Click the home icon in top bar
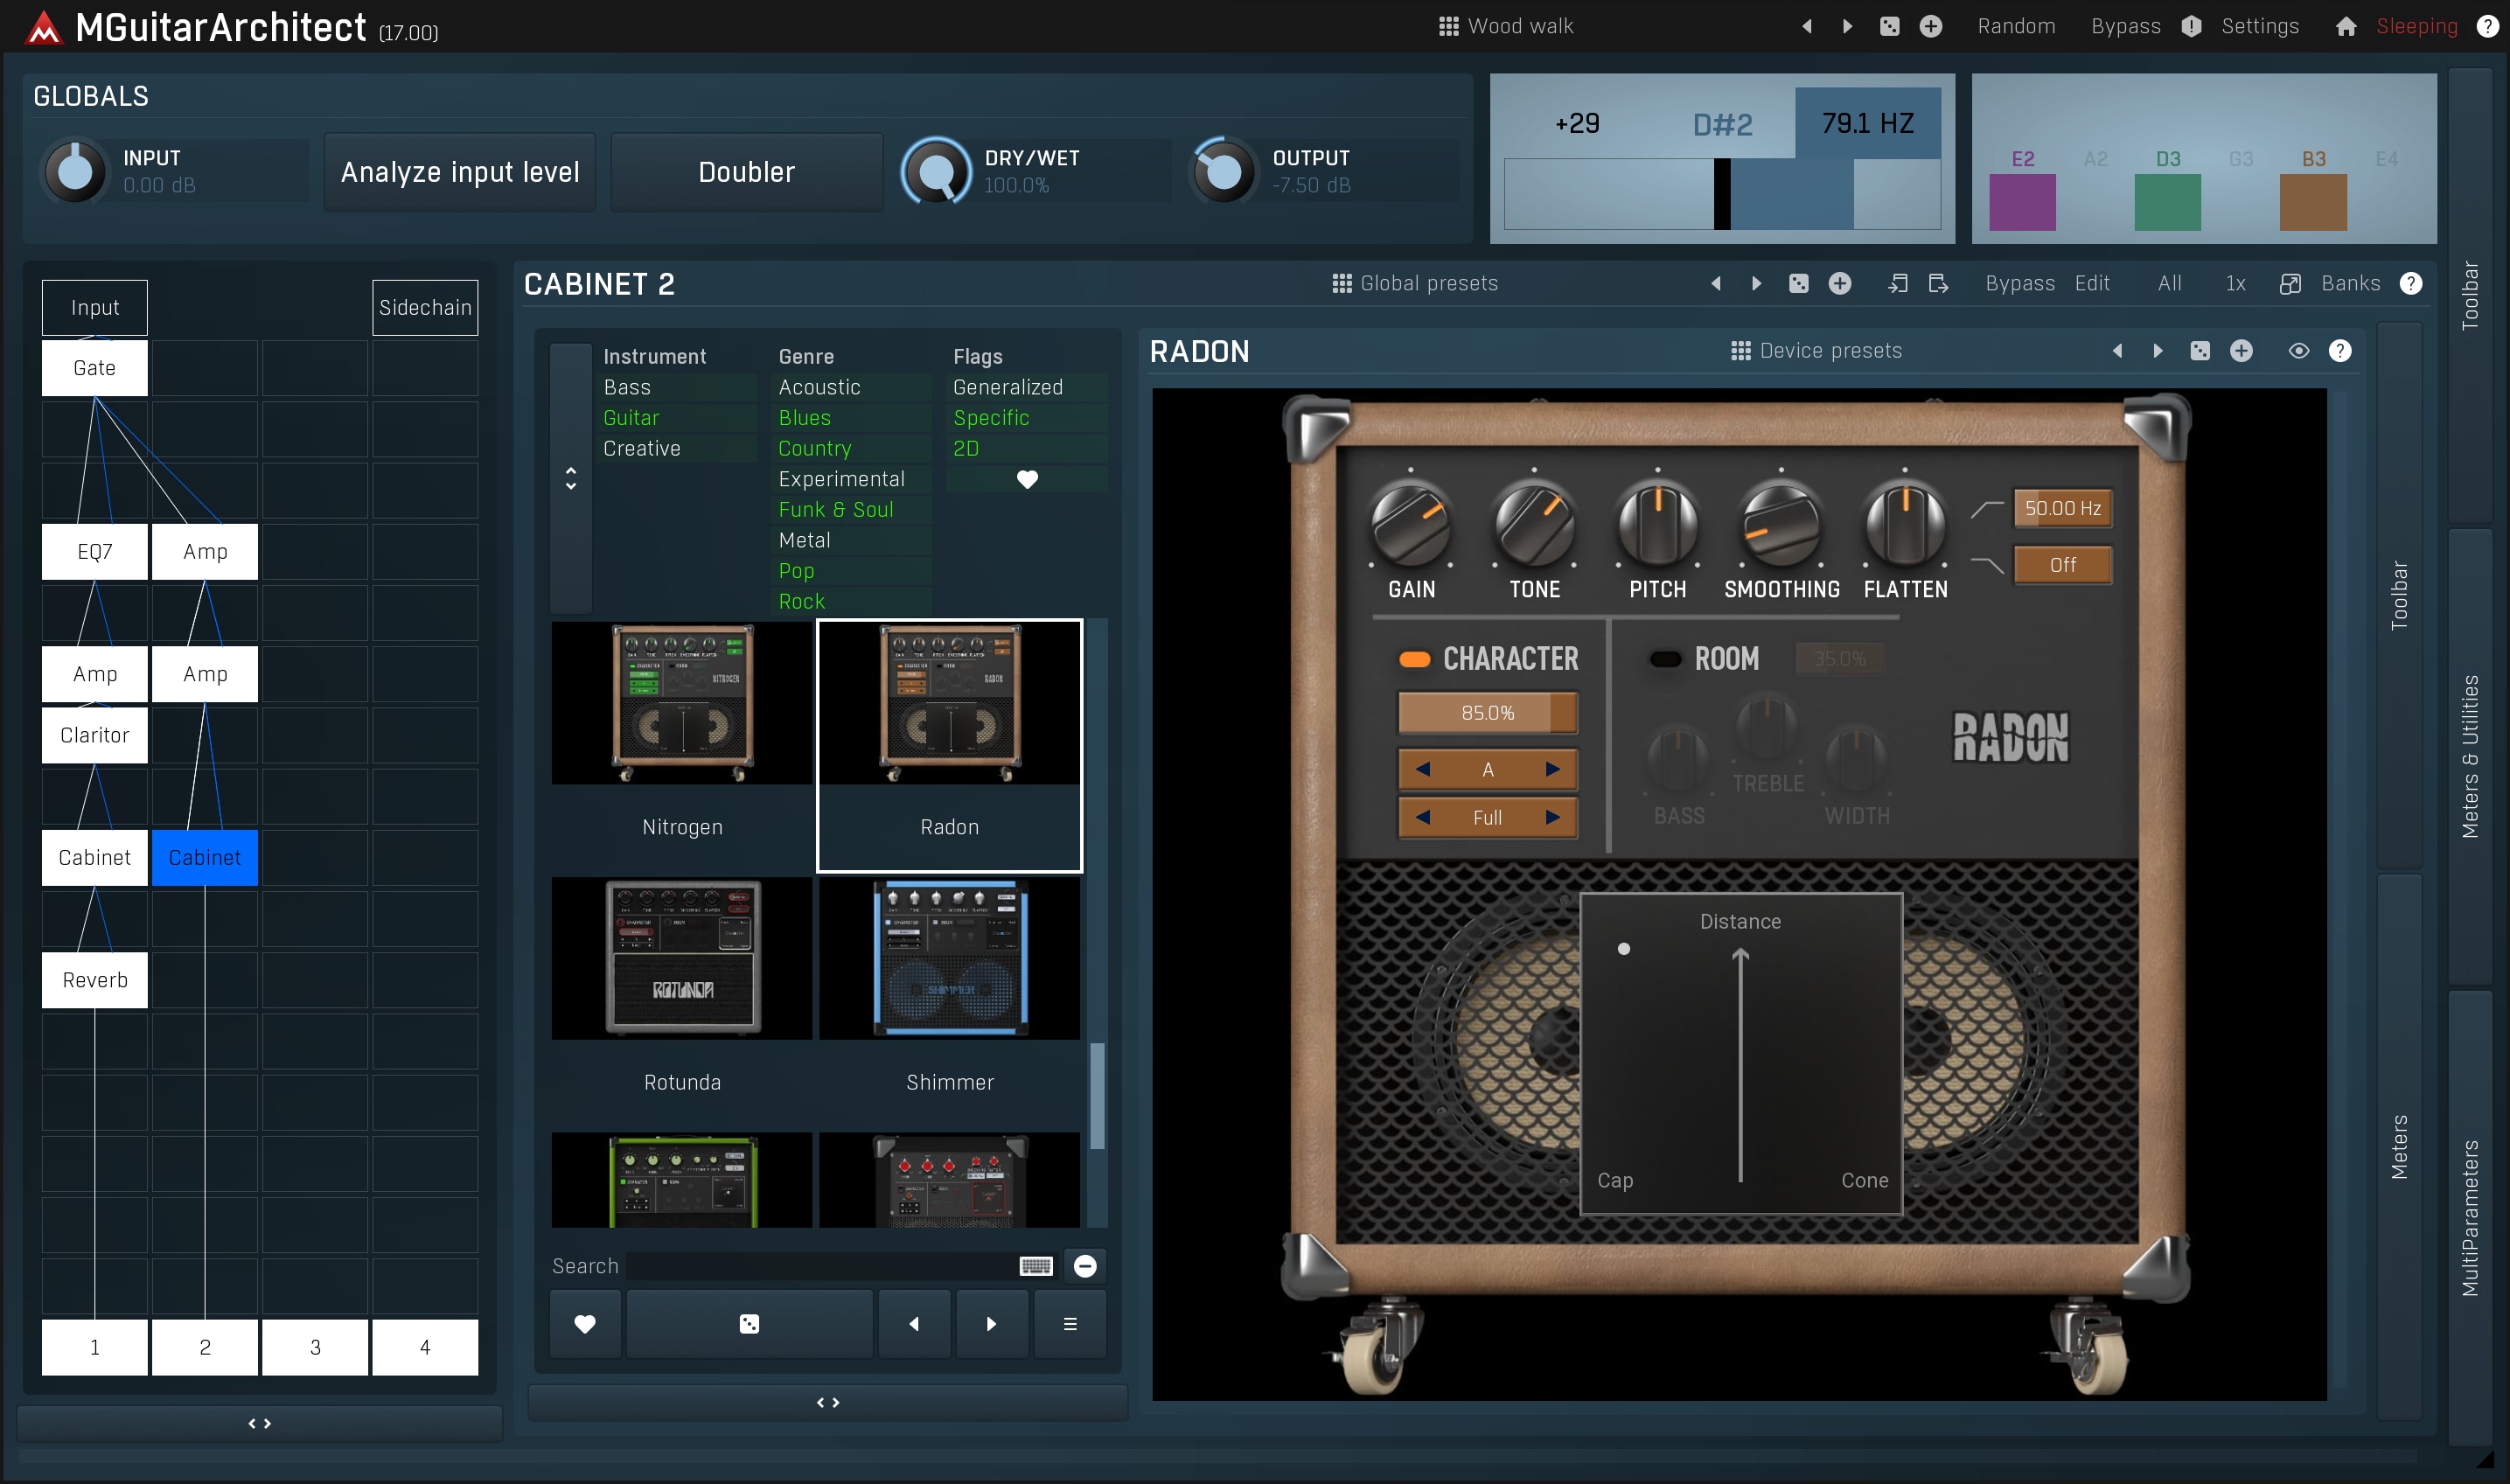Viewport: 2510px width, 1484px height. pyautogui.click(x=2345, y=27)
